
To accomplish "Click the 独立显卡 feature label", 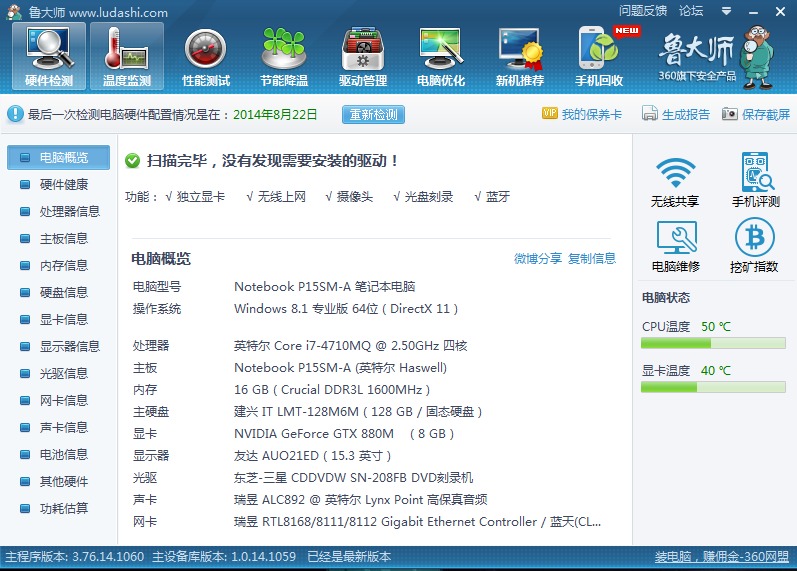I will (200, 197).
